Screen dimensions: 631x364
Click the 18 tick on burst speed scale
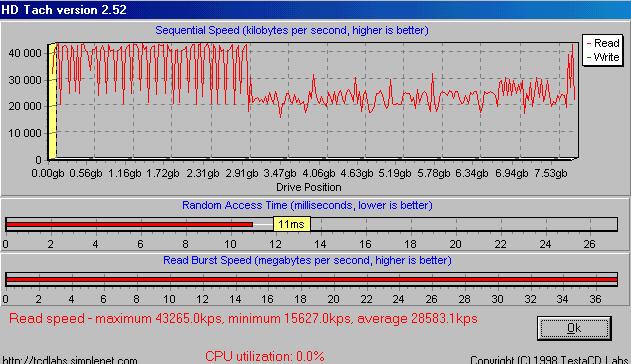pos(301,299)
